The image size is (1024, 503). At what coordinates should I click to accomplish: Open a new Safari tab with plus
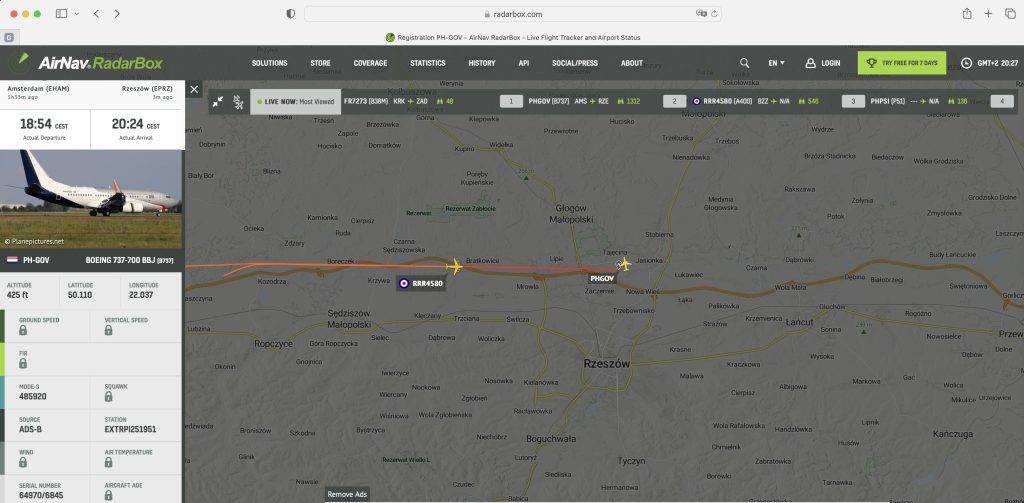click(989, 14)
